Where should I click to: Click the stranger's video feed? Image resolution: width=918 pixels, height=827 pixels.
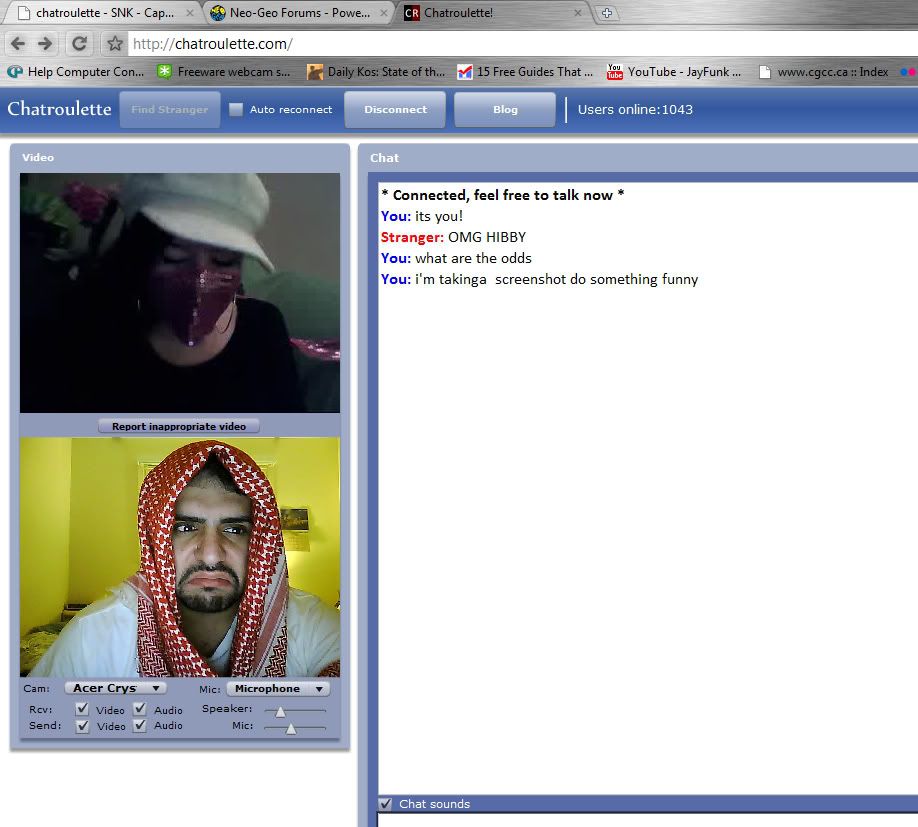tap(180, 293)
